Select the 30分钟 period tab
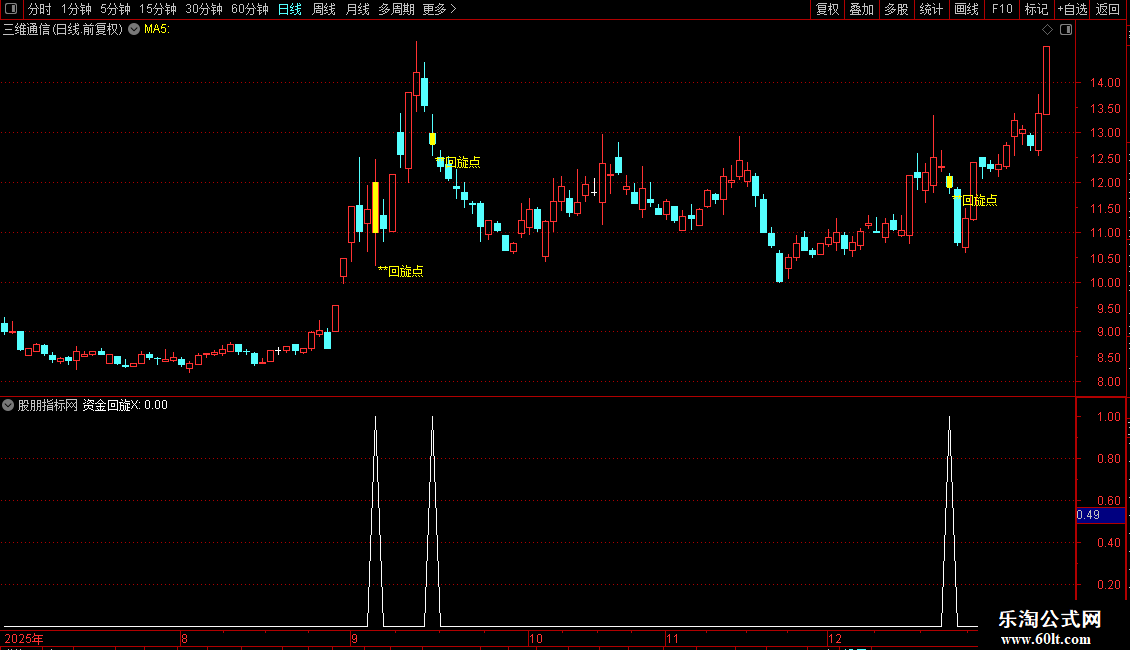Image resolution: width=1130 pixels, height=650 pixels. [x=203, y=9]
